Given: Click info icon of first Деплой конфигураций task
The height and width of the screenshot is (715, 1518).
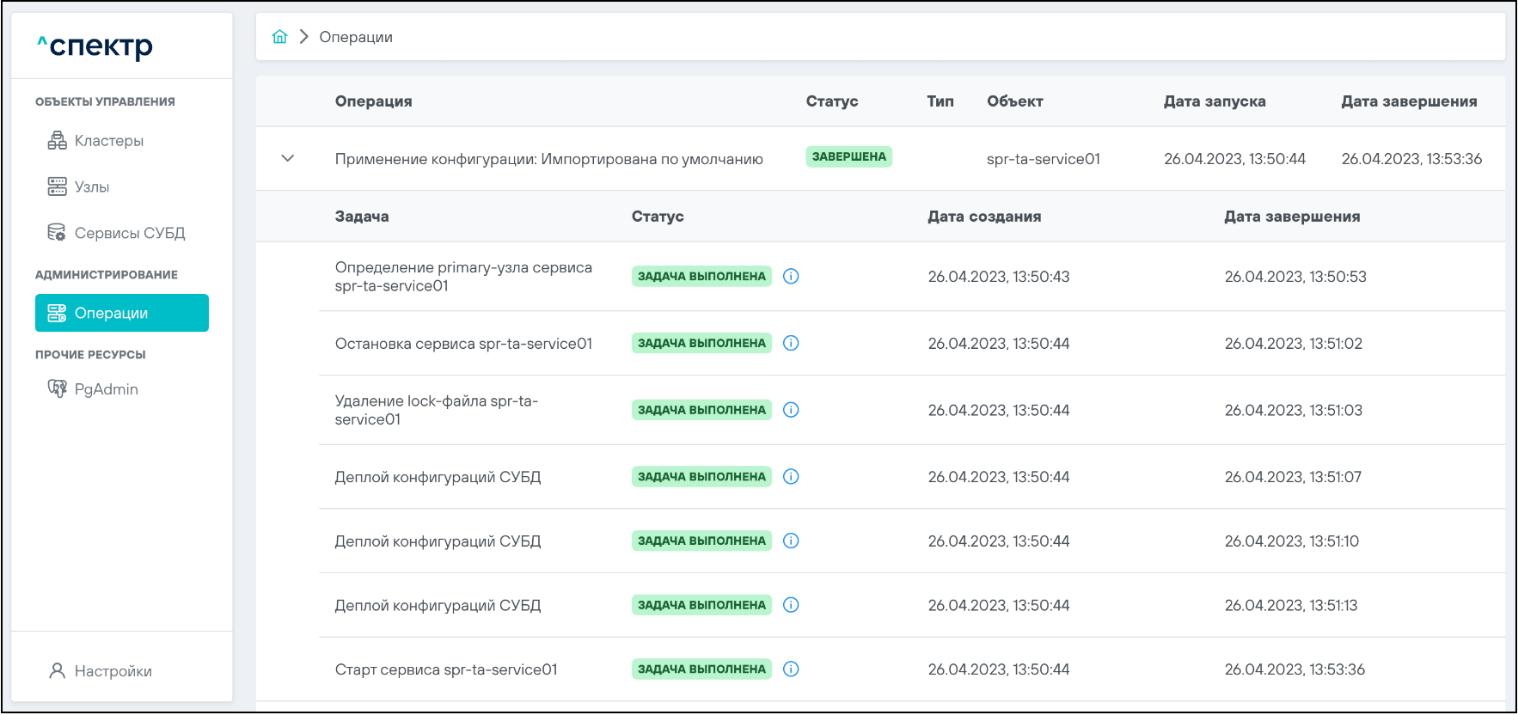Looking at the screenshot, I should point(791,477).
